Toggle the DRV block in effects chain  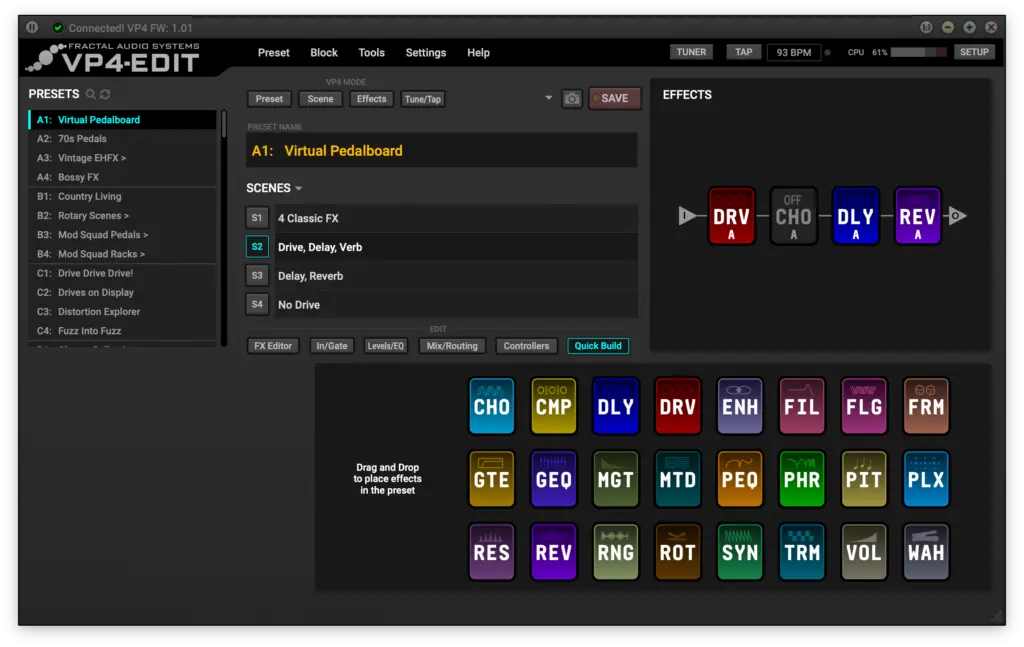[x=731, y=216]
